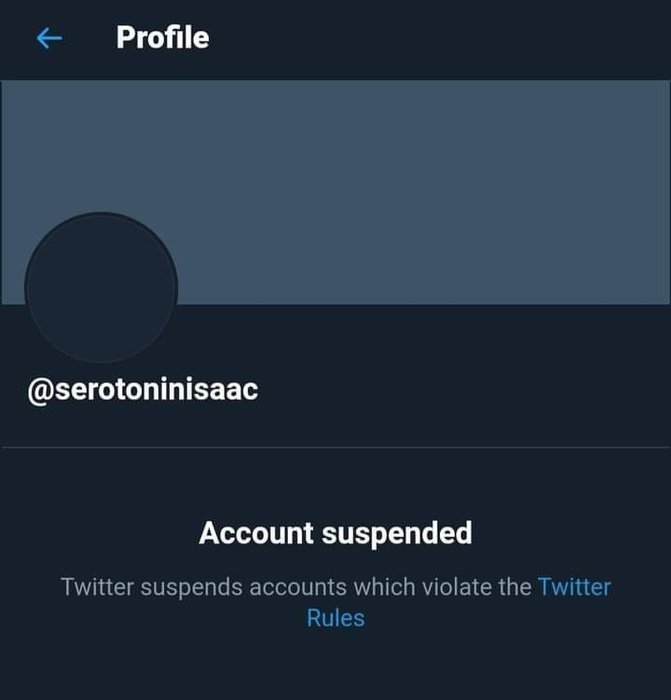
Task: Tap the empty circular avatar placeholder
Action: [x=101, y=288]
